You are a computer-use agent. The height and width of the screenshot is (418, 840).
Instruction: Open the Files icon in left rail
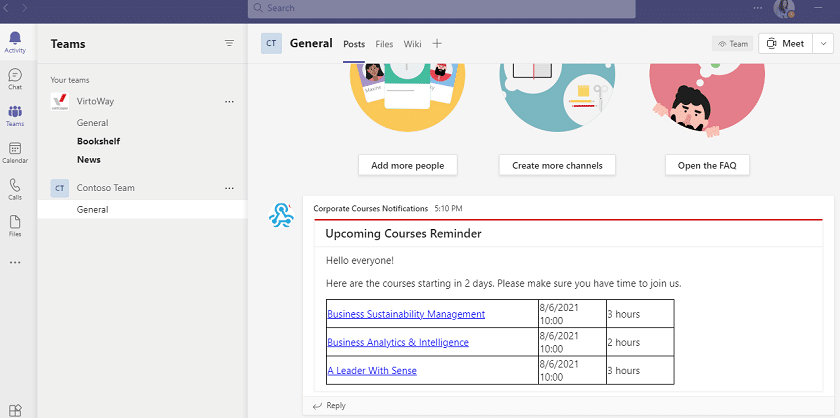coord(15,226)
